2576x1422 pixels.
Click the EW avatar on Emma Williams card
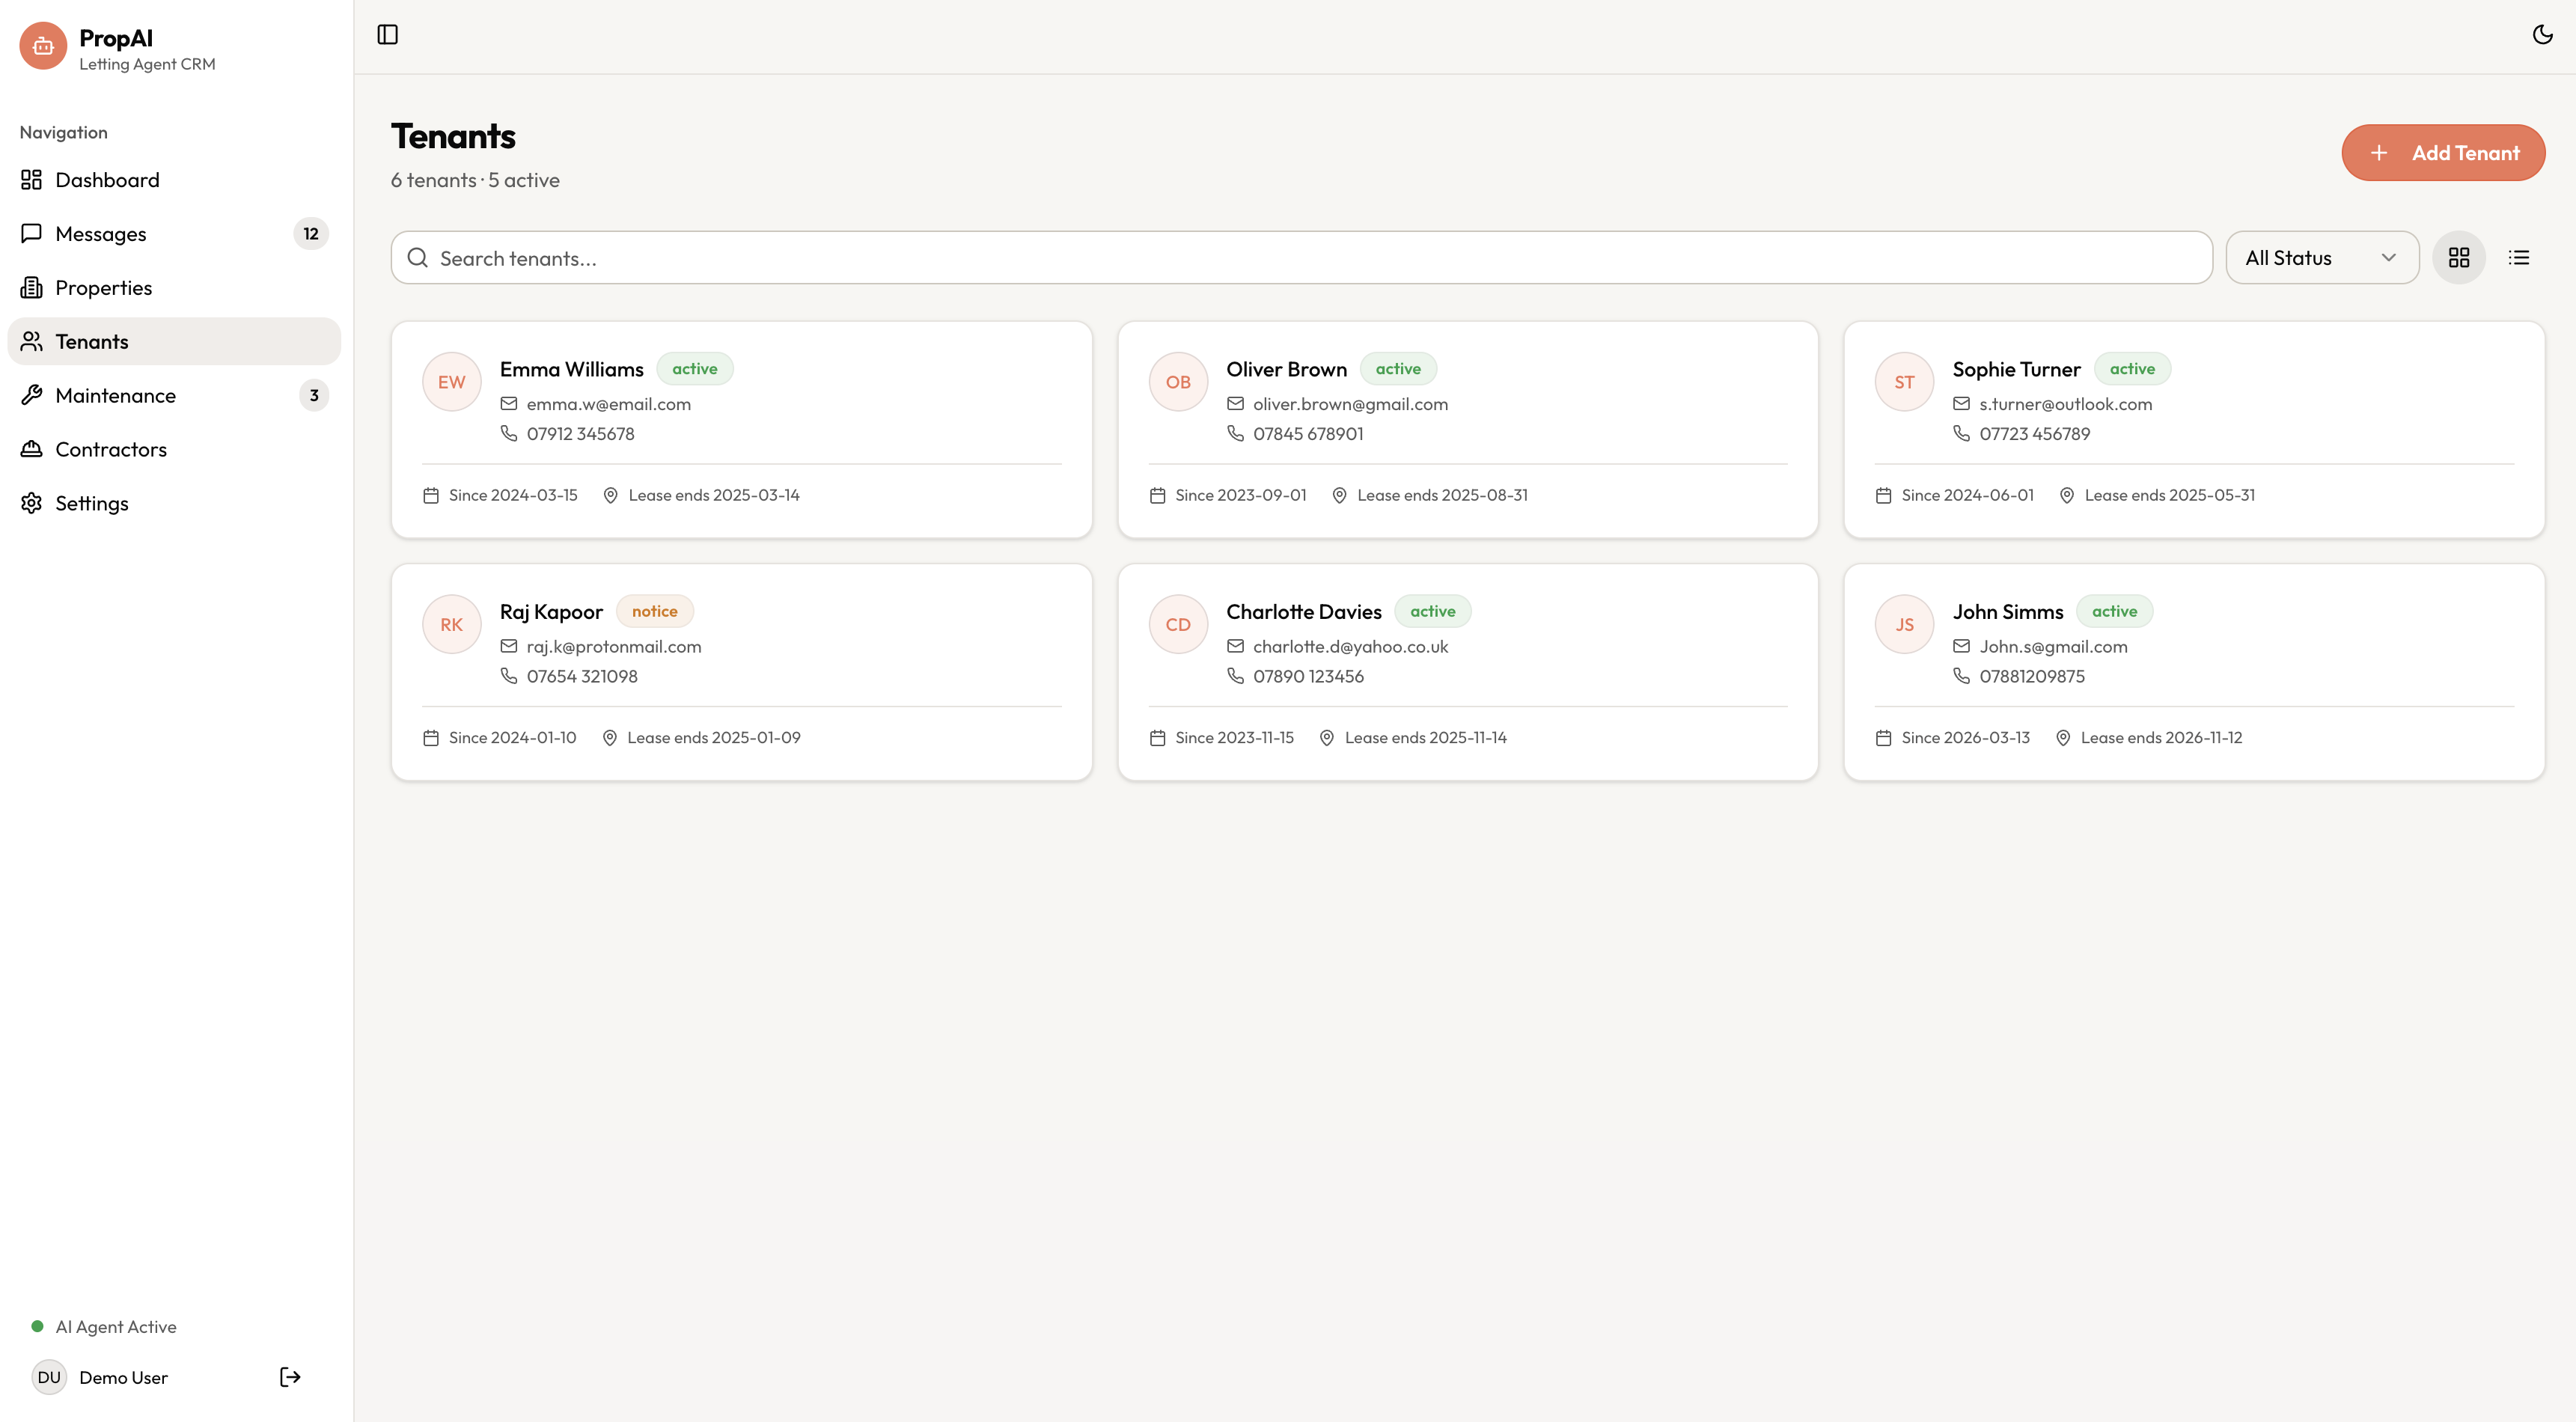(x=451, y=382)
